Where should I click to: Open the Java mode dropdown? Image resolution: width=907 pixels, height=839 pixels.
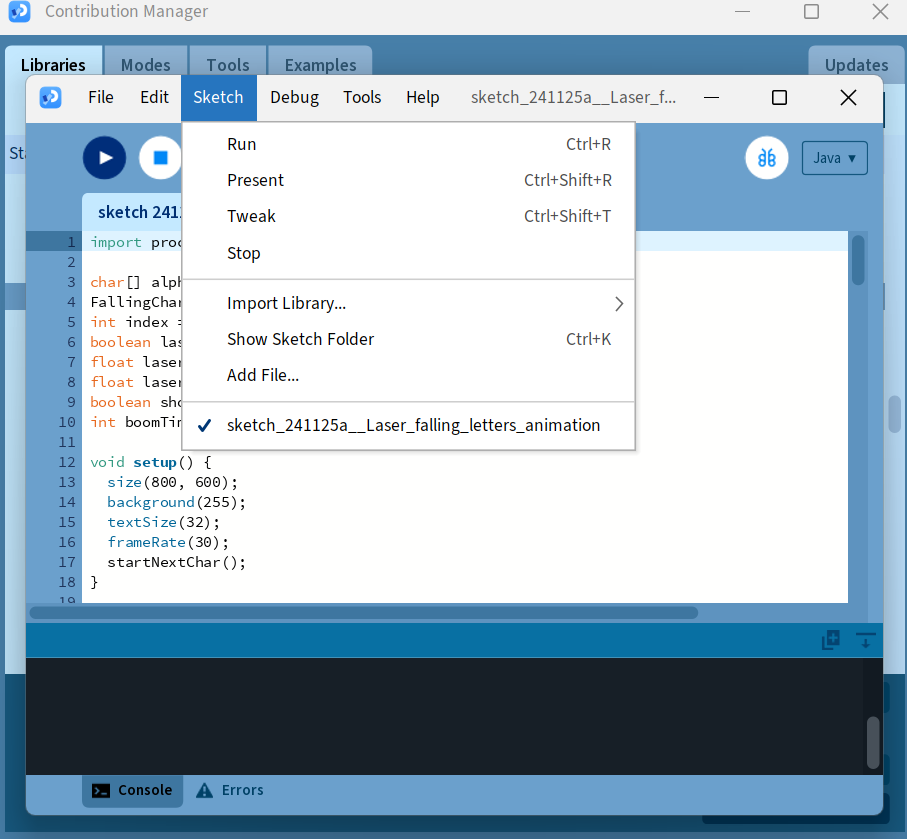[x=834, y=157]
